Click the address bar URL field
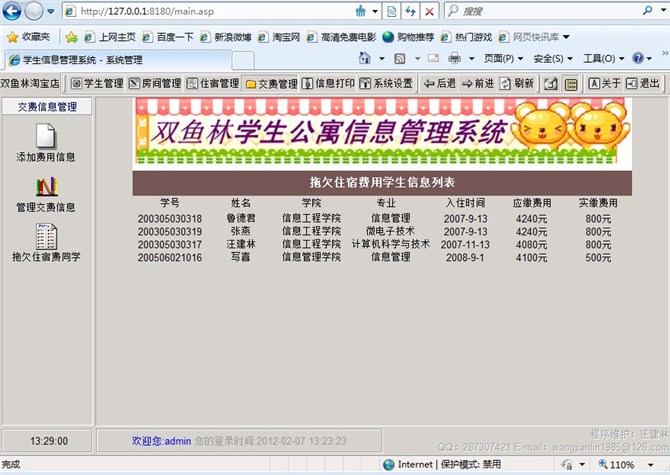Viewport: 670px width, 475px height. 207,12
